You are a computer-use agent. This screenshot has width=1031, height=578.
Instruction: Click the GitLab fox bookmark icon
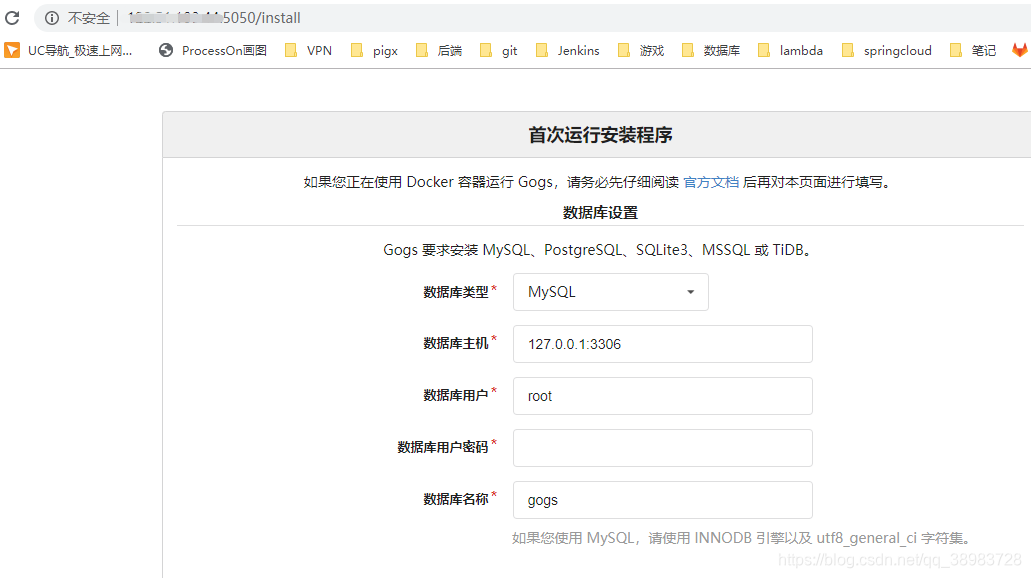click(1020, 50)
